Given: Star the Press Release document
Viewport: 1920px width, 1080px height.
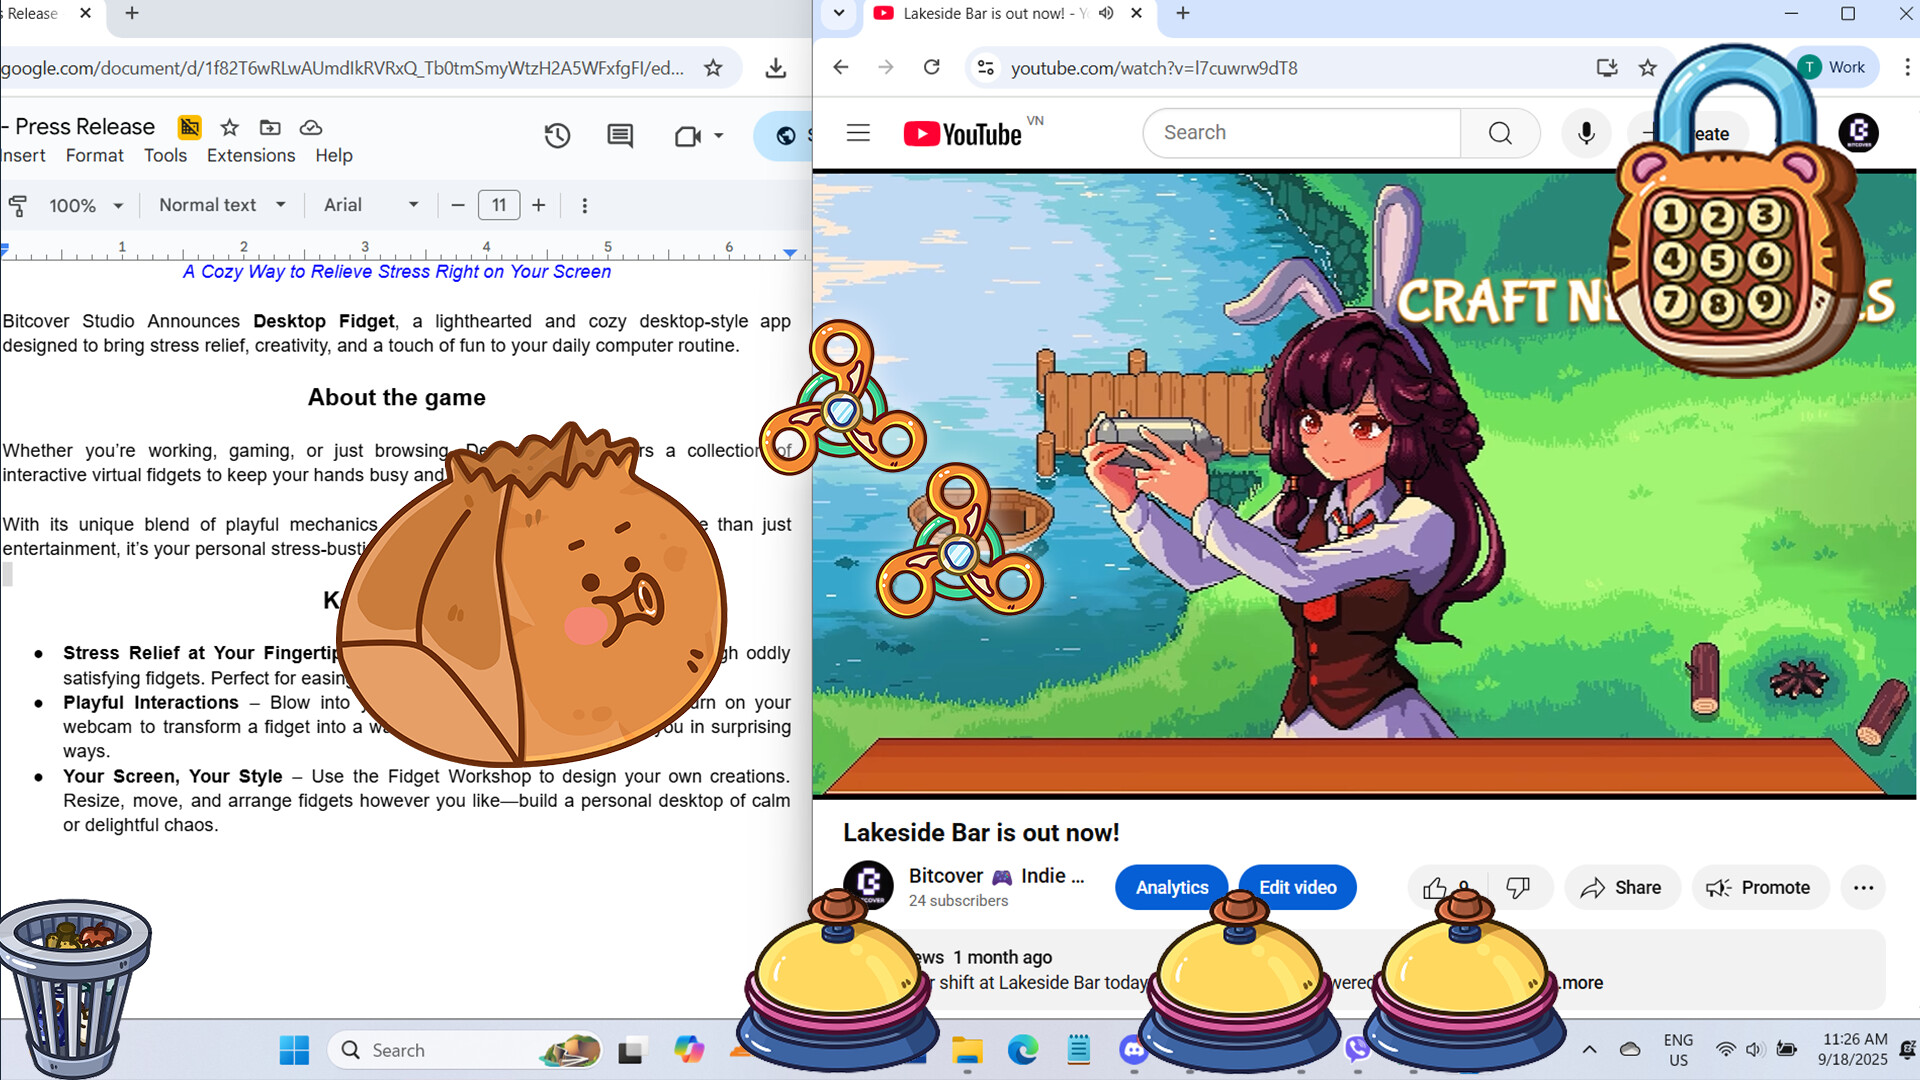Looking at the screenshot, I should point(229,128).
